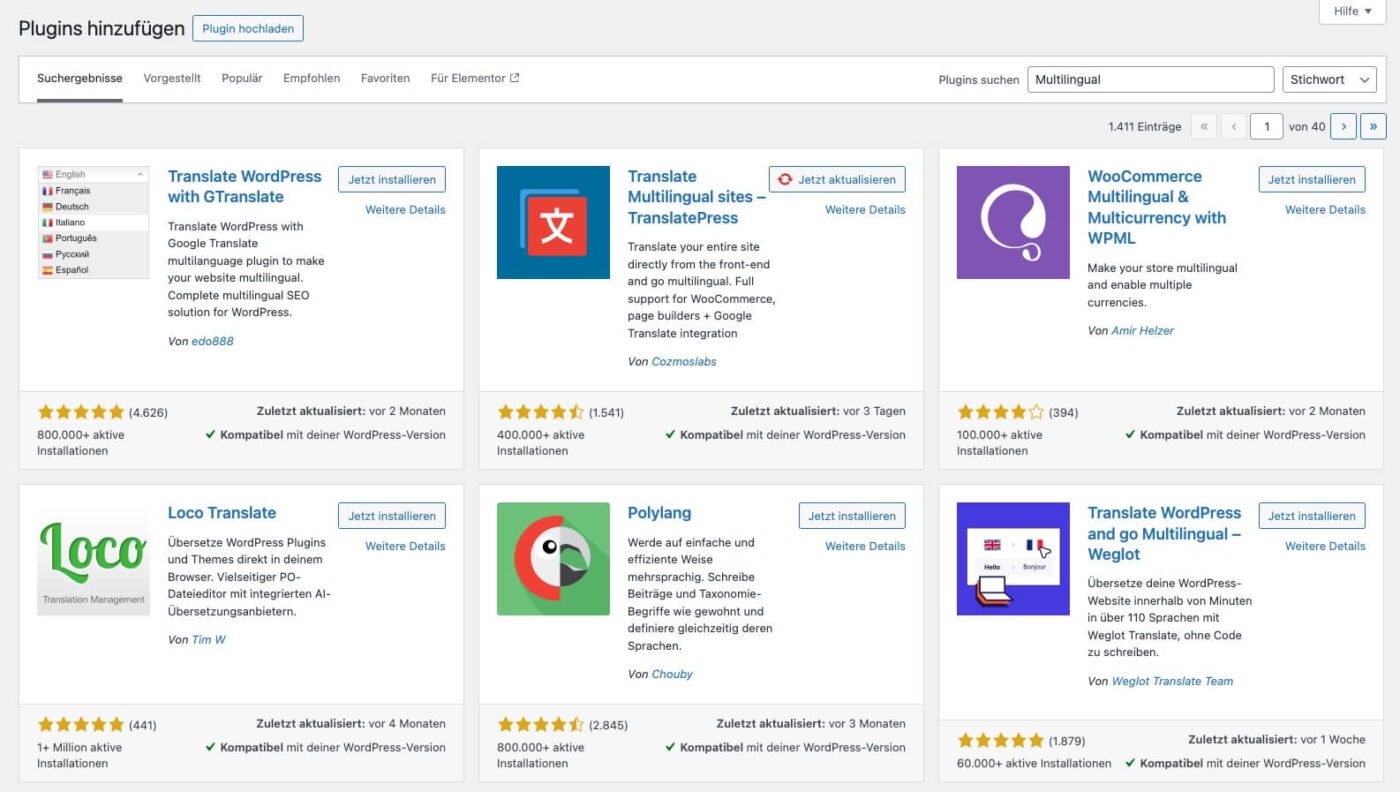This screenshot has height=792, width=1400.
Task: Open the Loco Translate title link
Action: [222, 513]
